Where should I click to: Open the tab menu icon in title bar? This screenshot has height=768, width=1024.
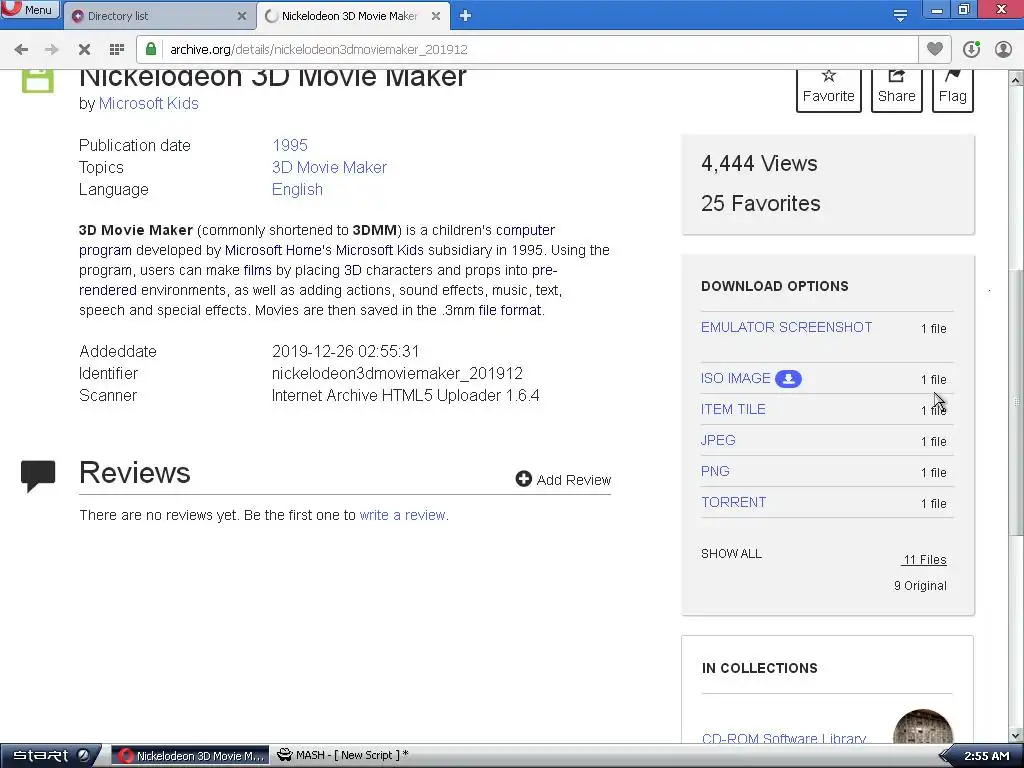[x=900, y=15]
